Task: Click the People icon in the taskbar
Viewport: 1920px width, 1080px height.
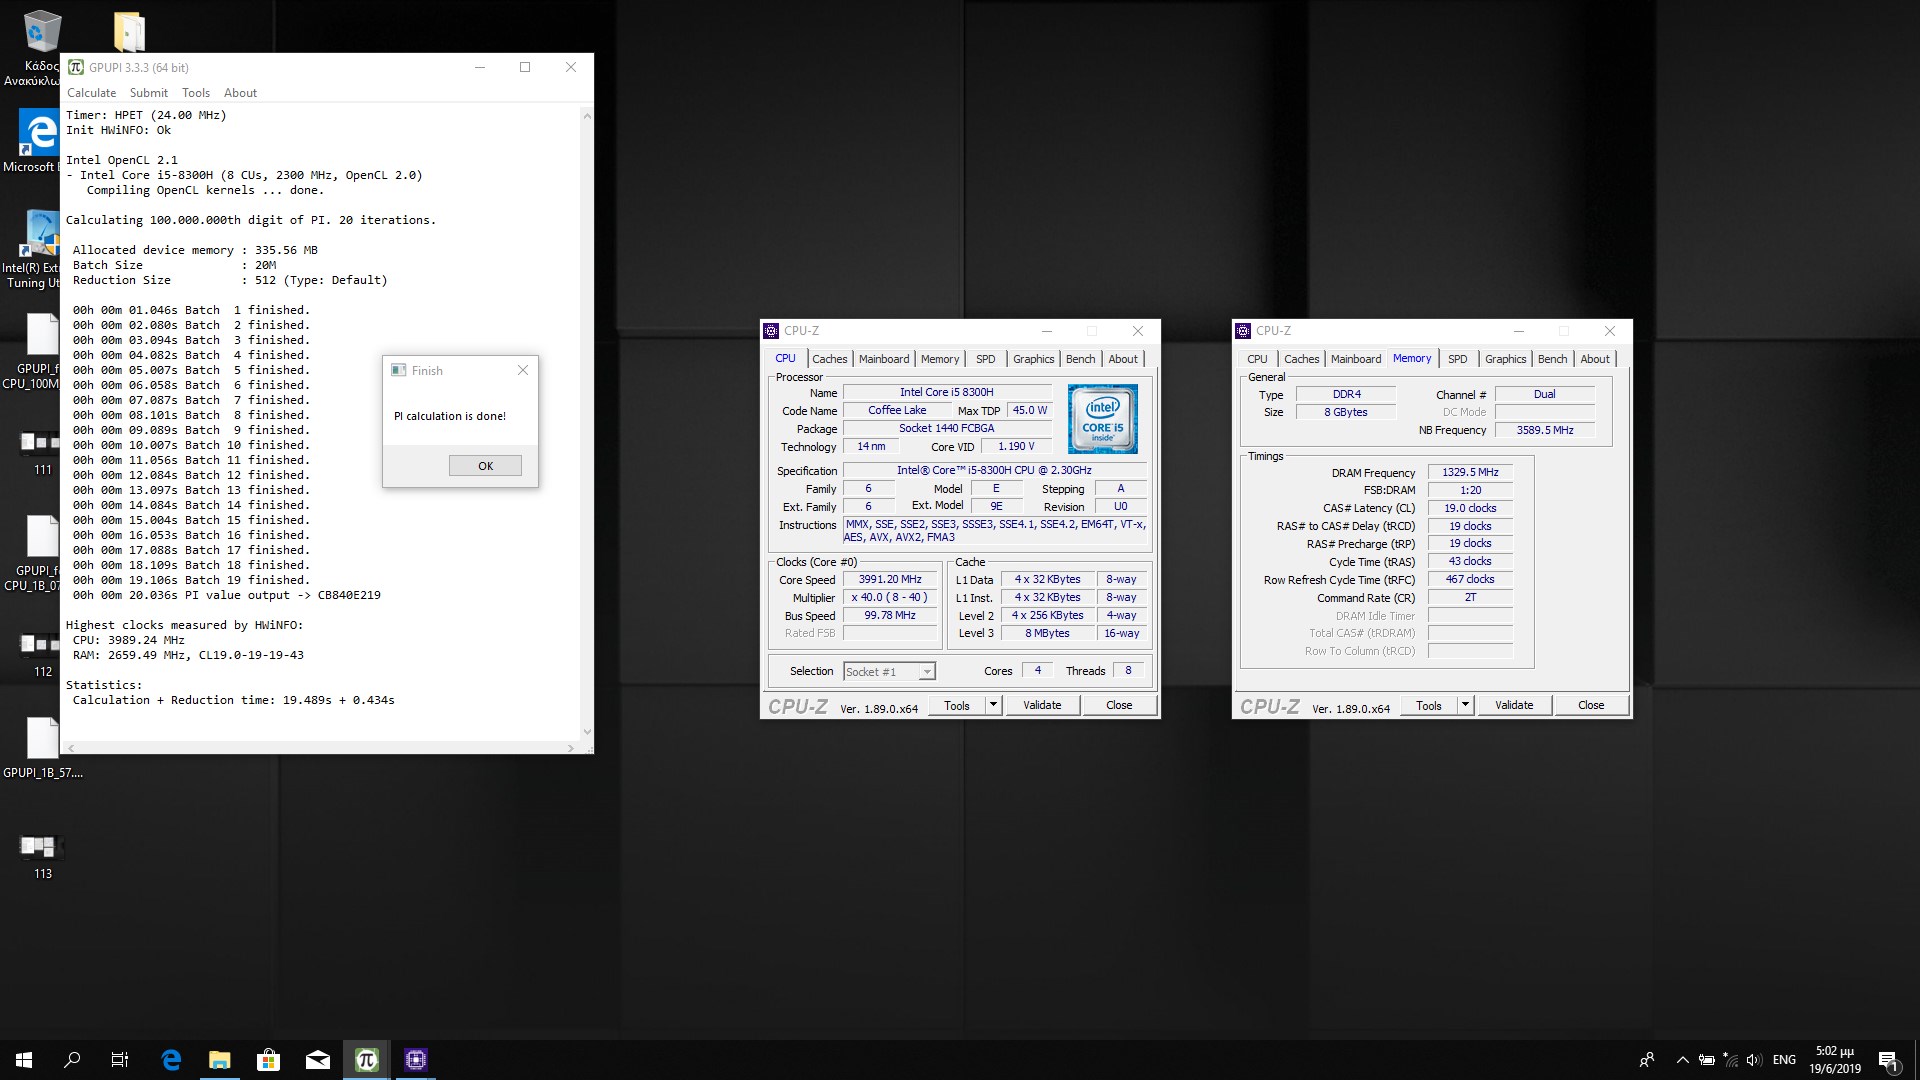Action: (x=1647, y=1060)
